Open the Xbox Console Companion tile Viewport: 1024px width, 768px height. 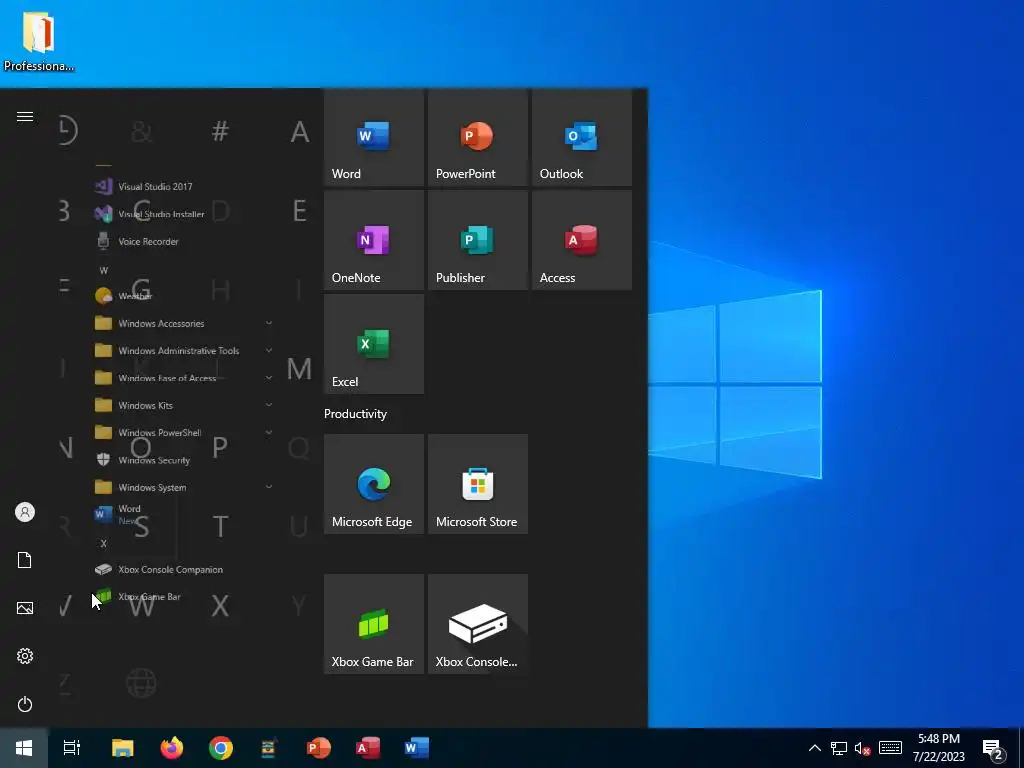click(477, 624)
